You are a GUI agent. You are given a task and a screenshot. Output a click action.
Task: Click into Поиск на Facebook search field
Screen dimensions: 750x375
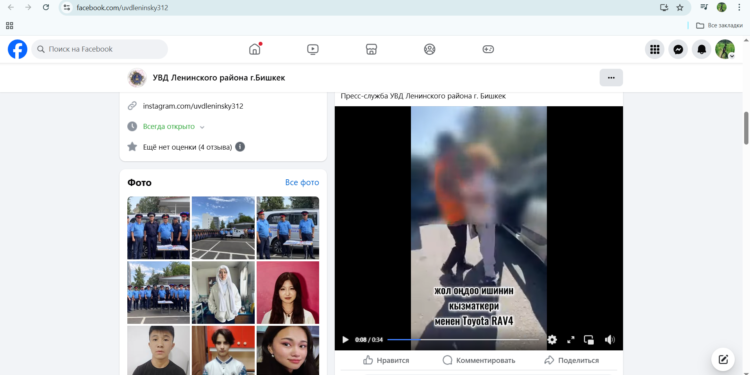tap(100, 49)
